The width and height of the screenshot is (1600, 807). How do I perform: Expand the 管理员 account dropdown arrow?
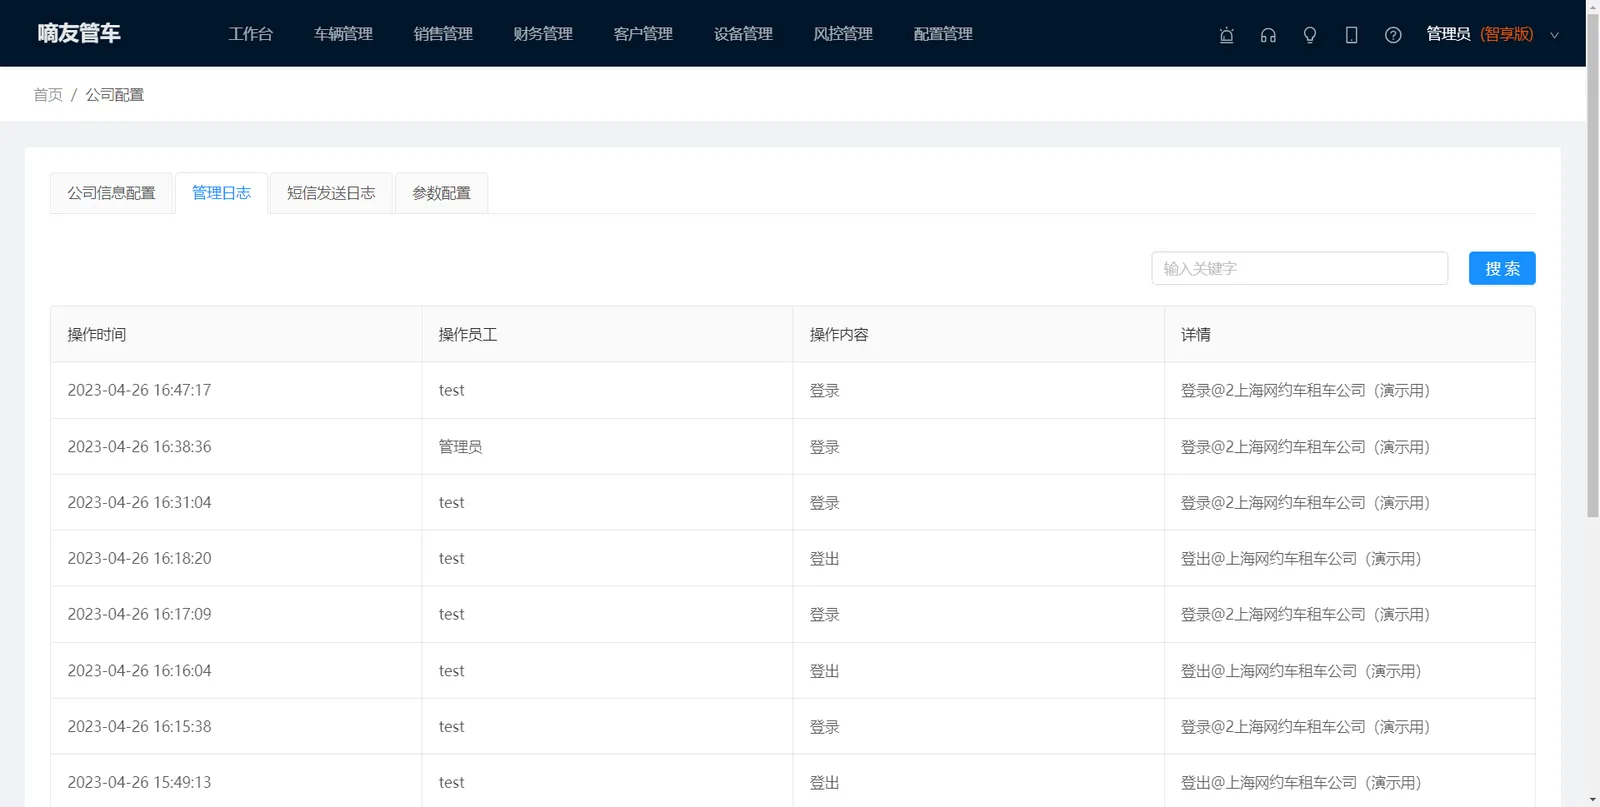[x=1554, y=35]
